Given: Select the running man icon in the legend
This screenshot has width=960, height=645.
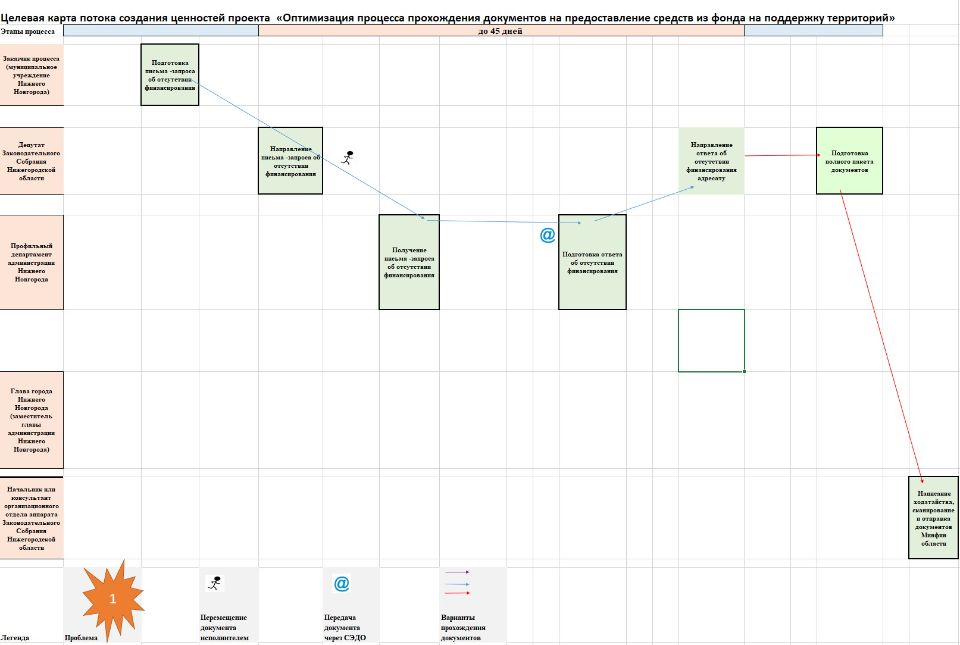Looking at the screenshot, I should pyautogui.click(x=214, y=582).
